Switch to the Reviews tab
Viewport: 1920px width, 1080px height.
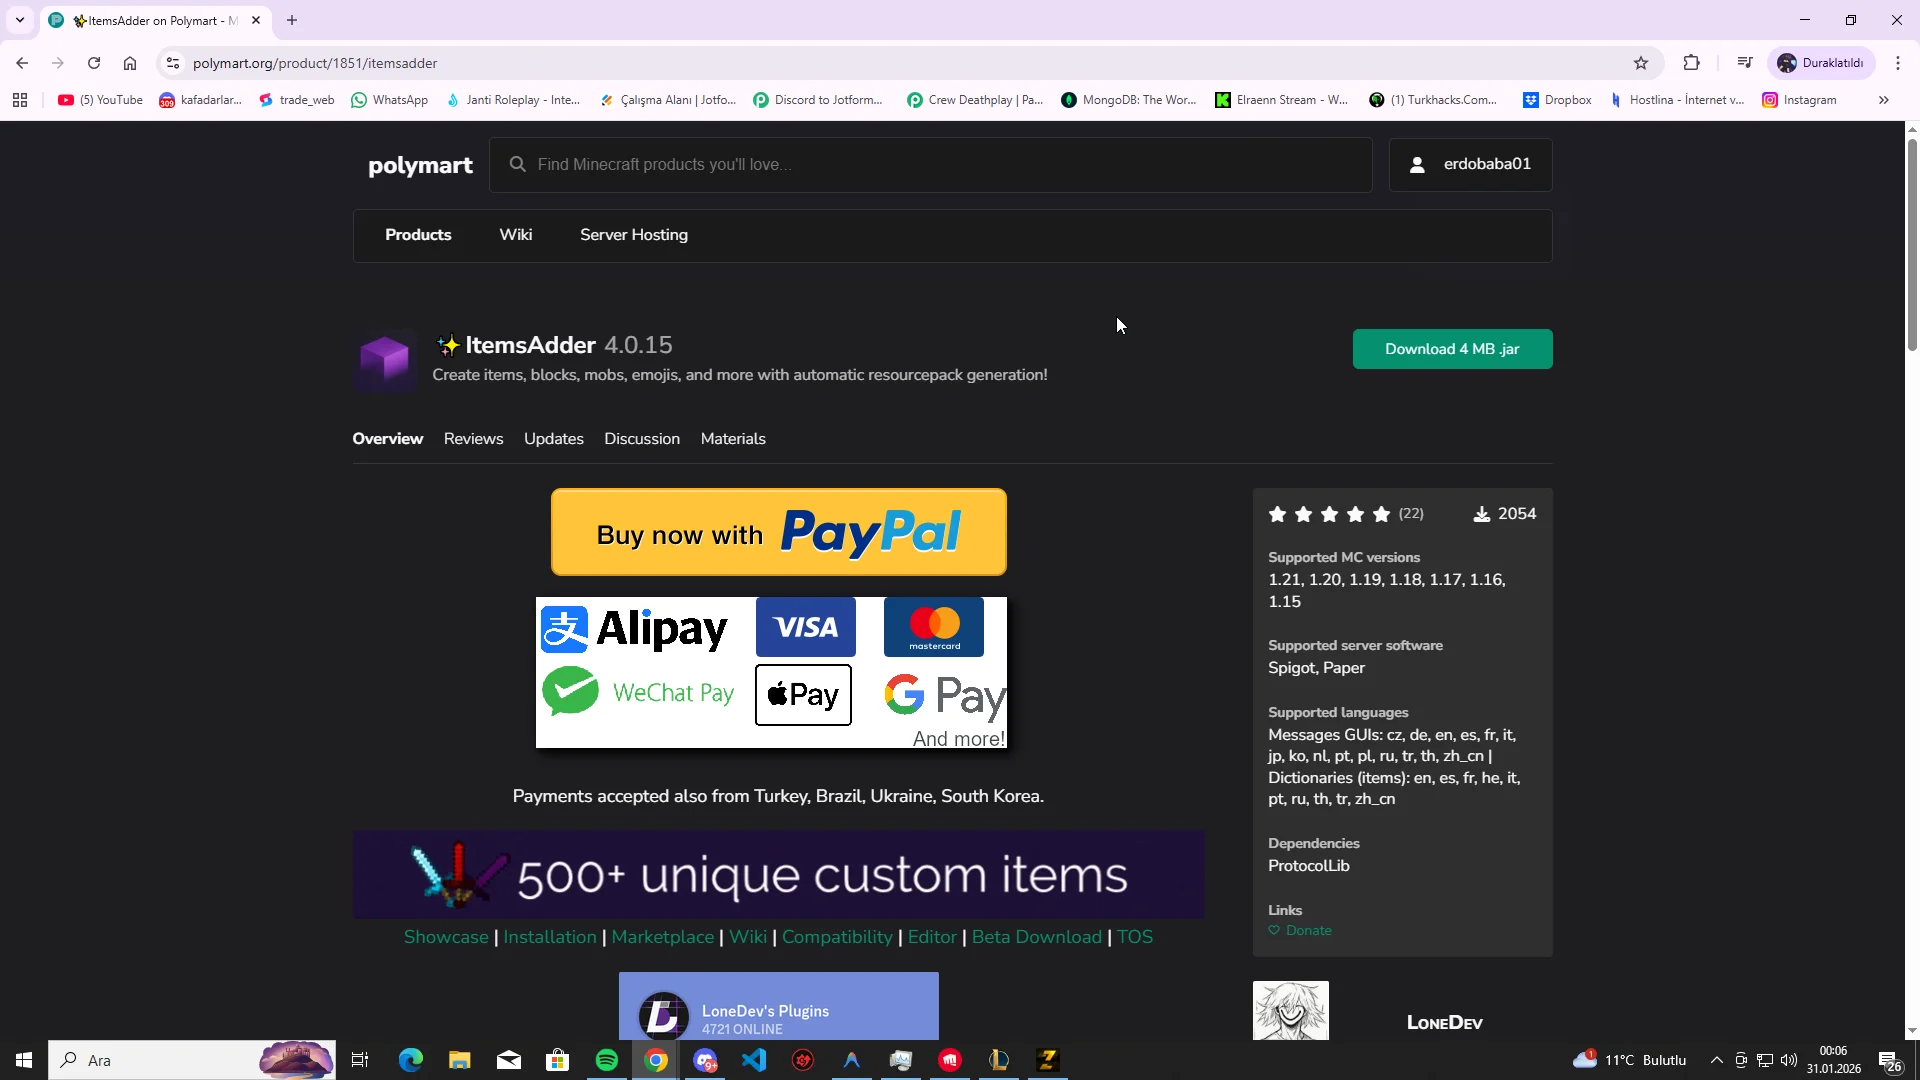[x=473, y=439]
